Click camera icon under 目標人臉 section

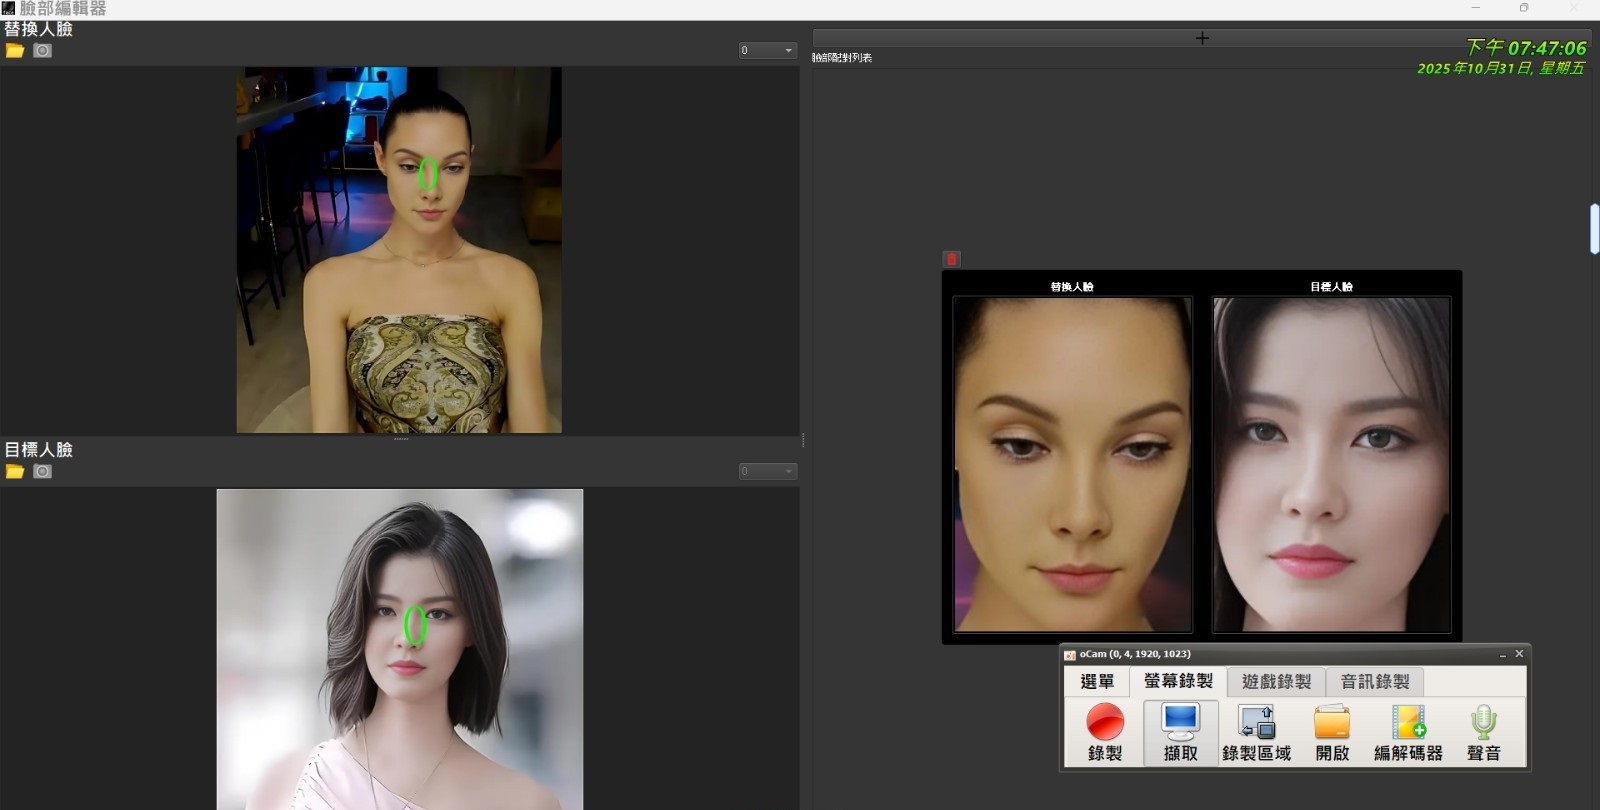point(42,472)
